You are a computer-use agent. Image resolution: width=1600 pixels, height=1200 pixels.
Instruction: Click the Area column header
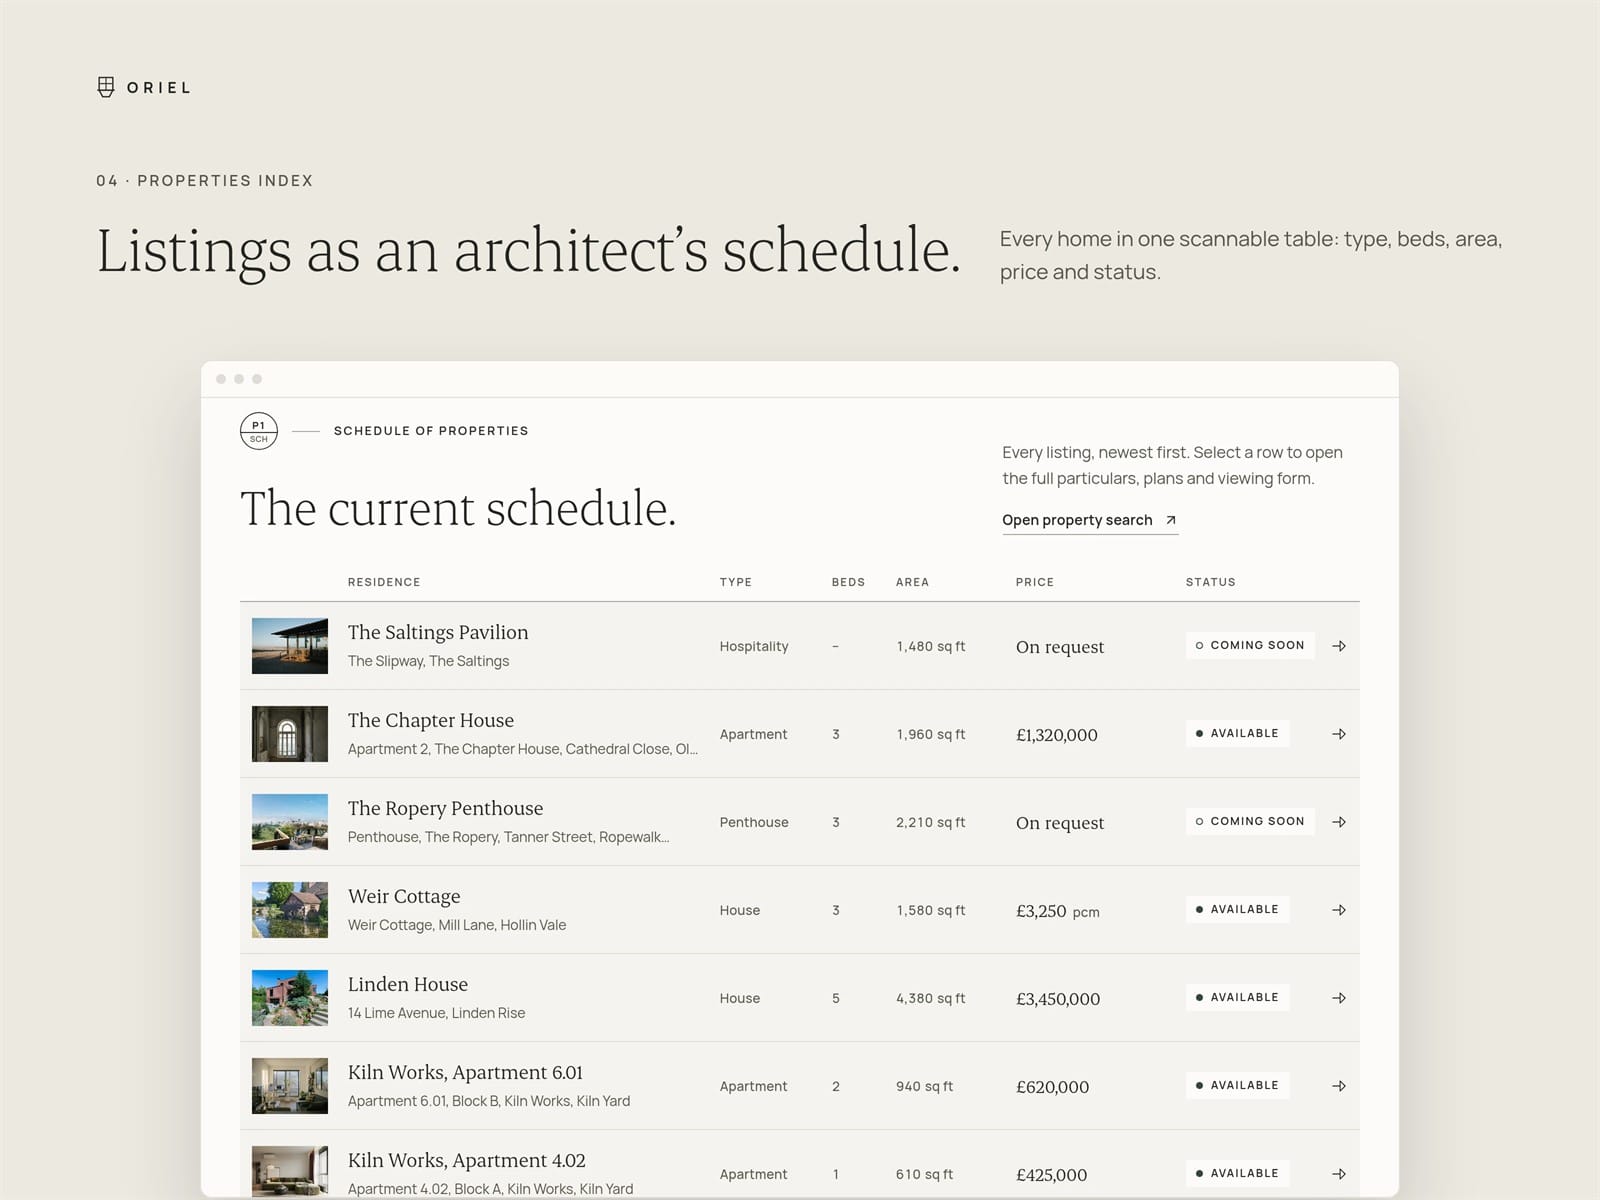[x=913, y=582]
